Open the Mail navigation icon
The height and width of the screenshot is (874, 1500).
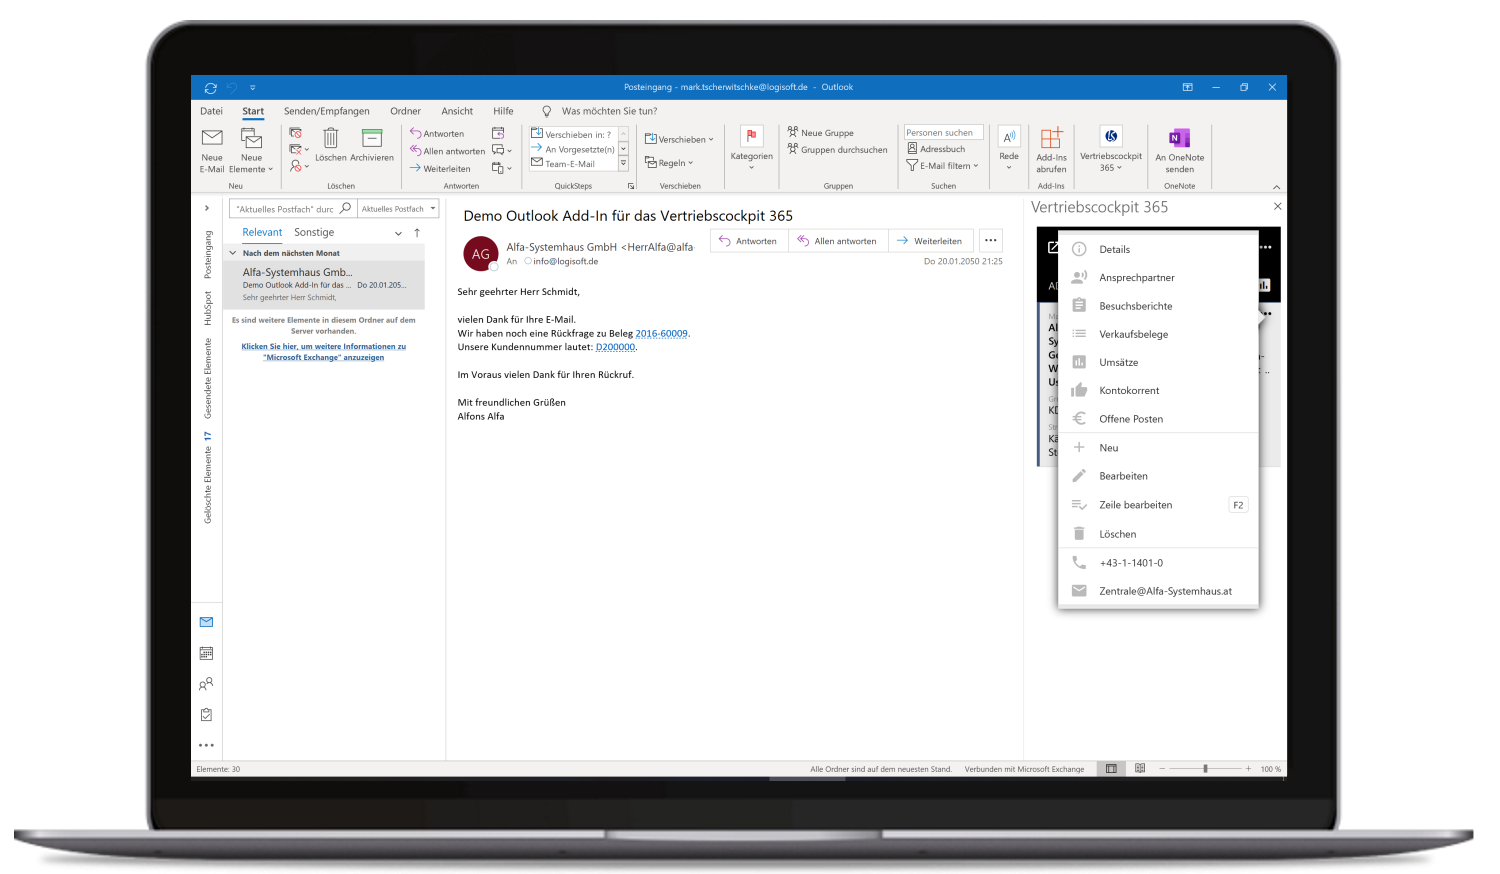(x=206, y=622)
